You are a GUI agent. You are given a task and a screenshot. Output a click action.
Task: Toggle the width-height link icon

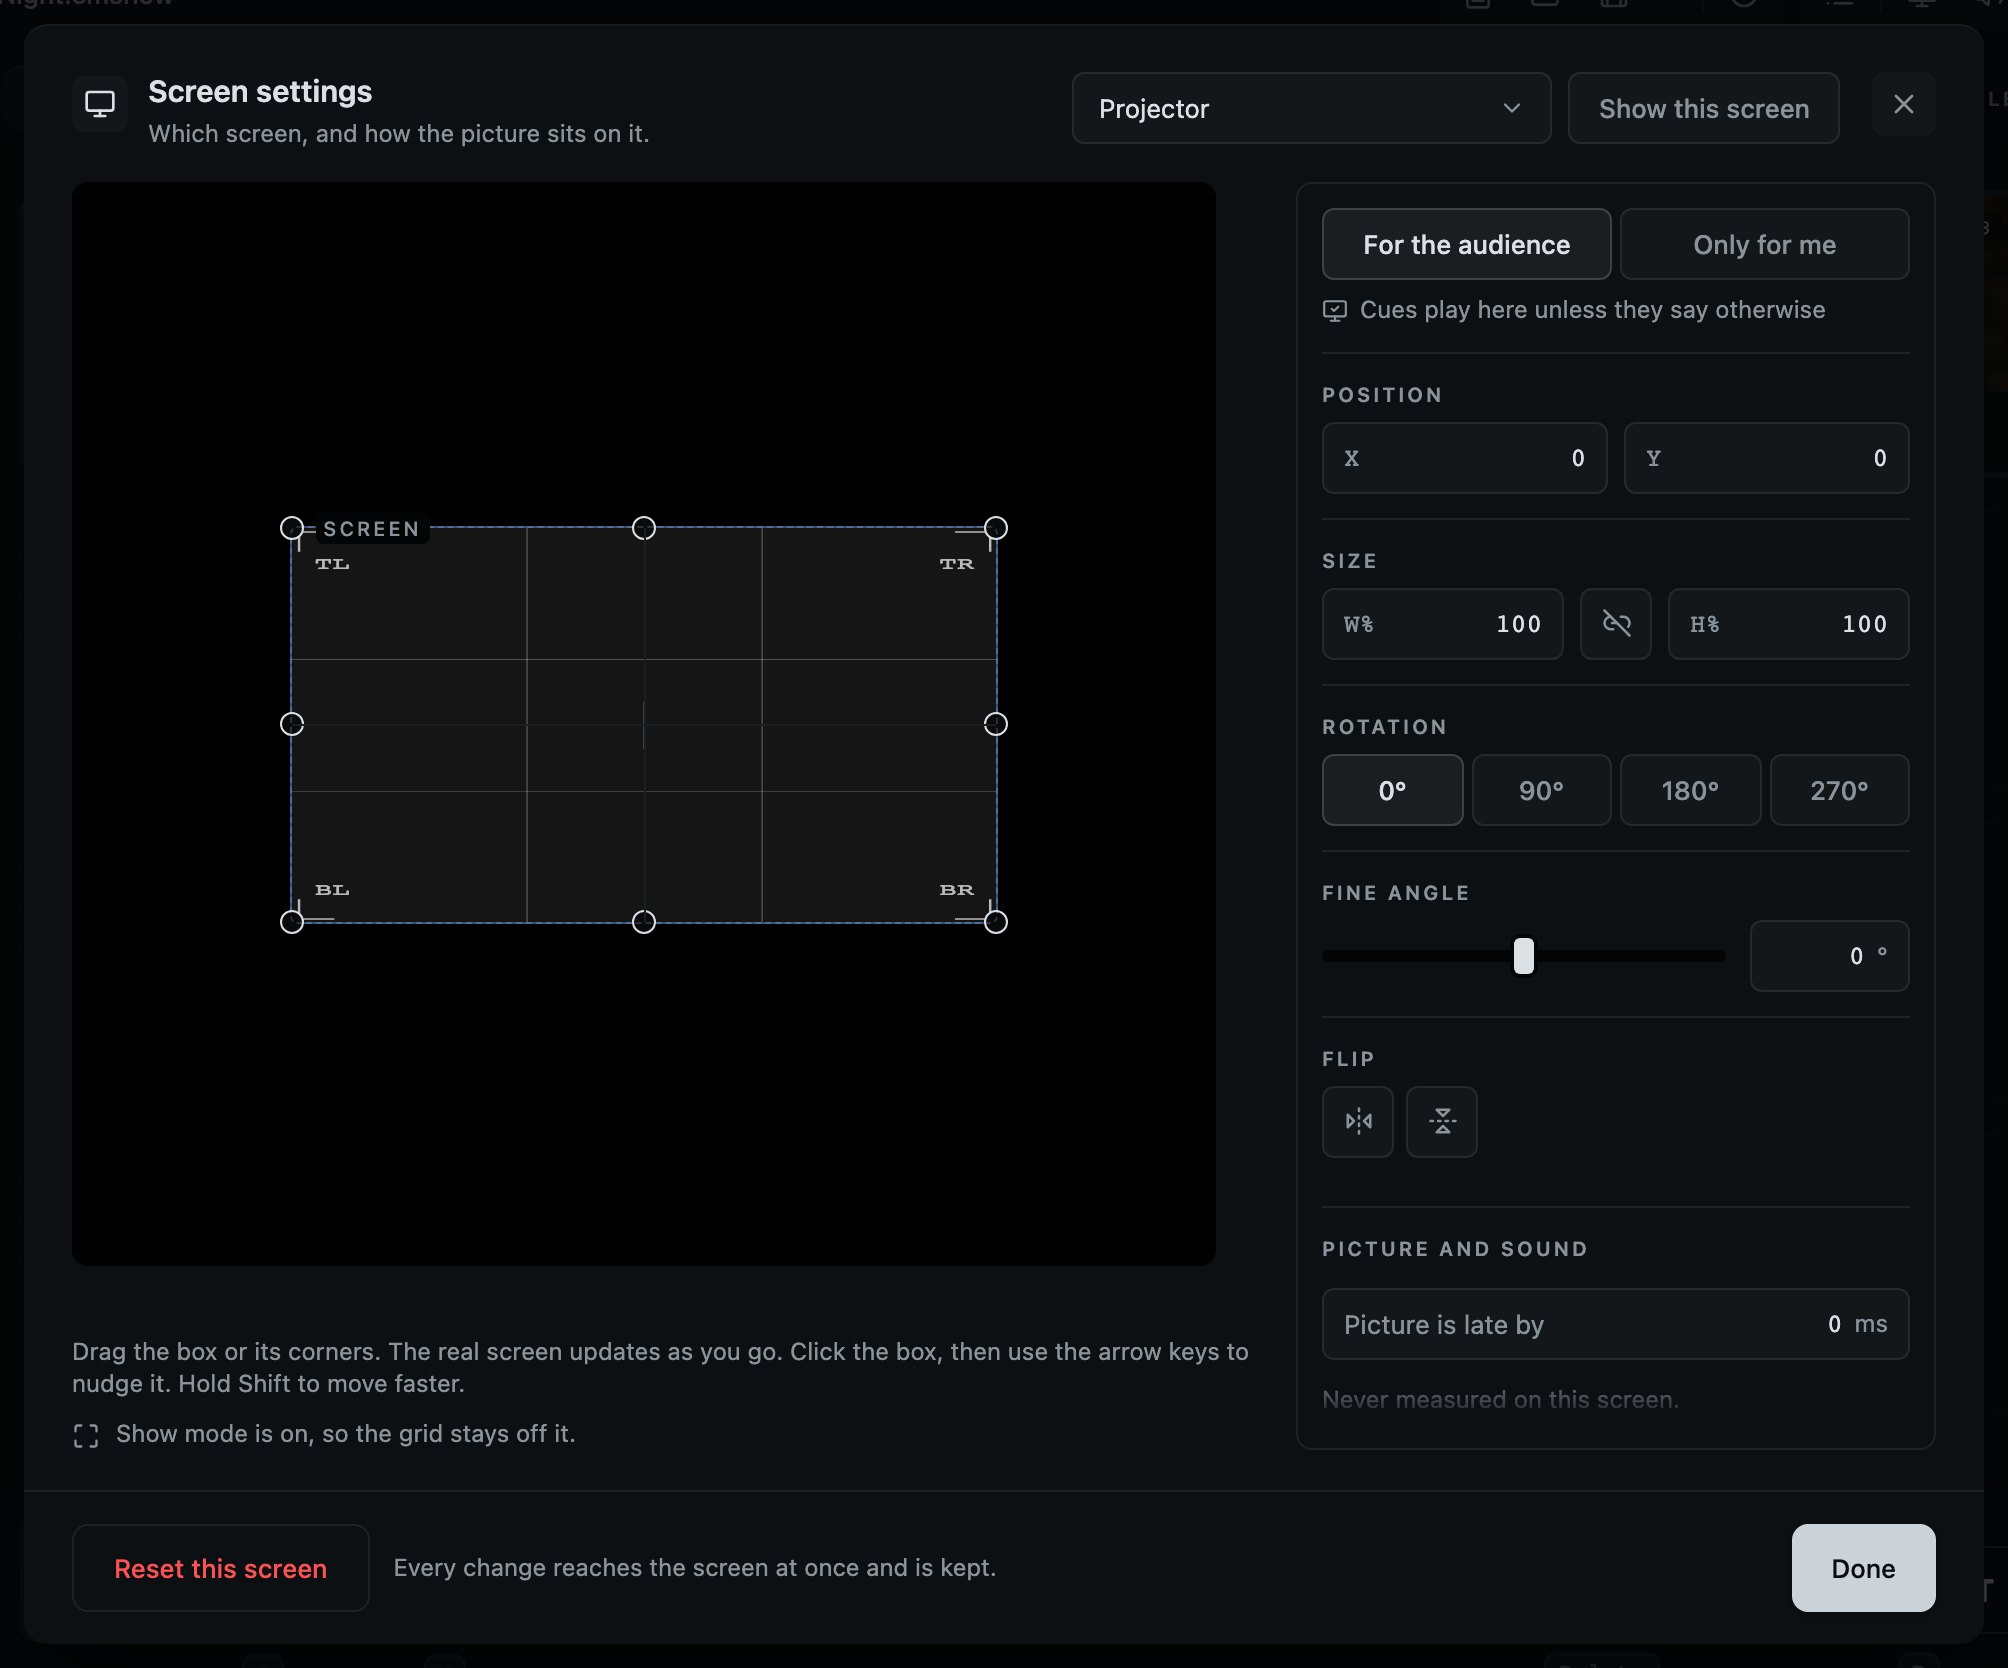1615,624
